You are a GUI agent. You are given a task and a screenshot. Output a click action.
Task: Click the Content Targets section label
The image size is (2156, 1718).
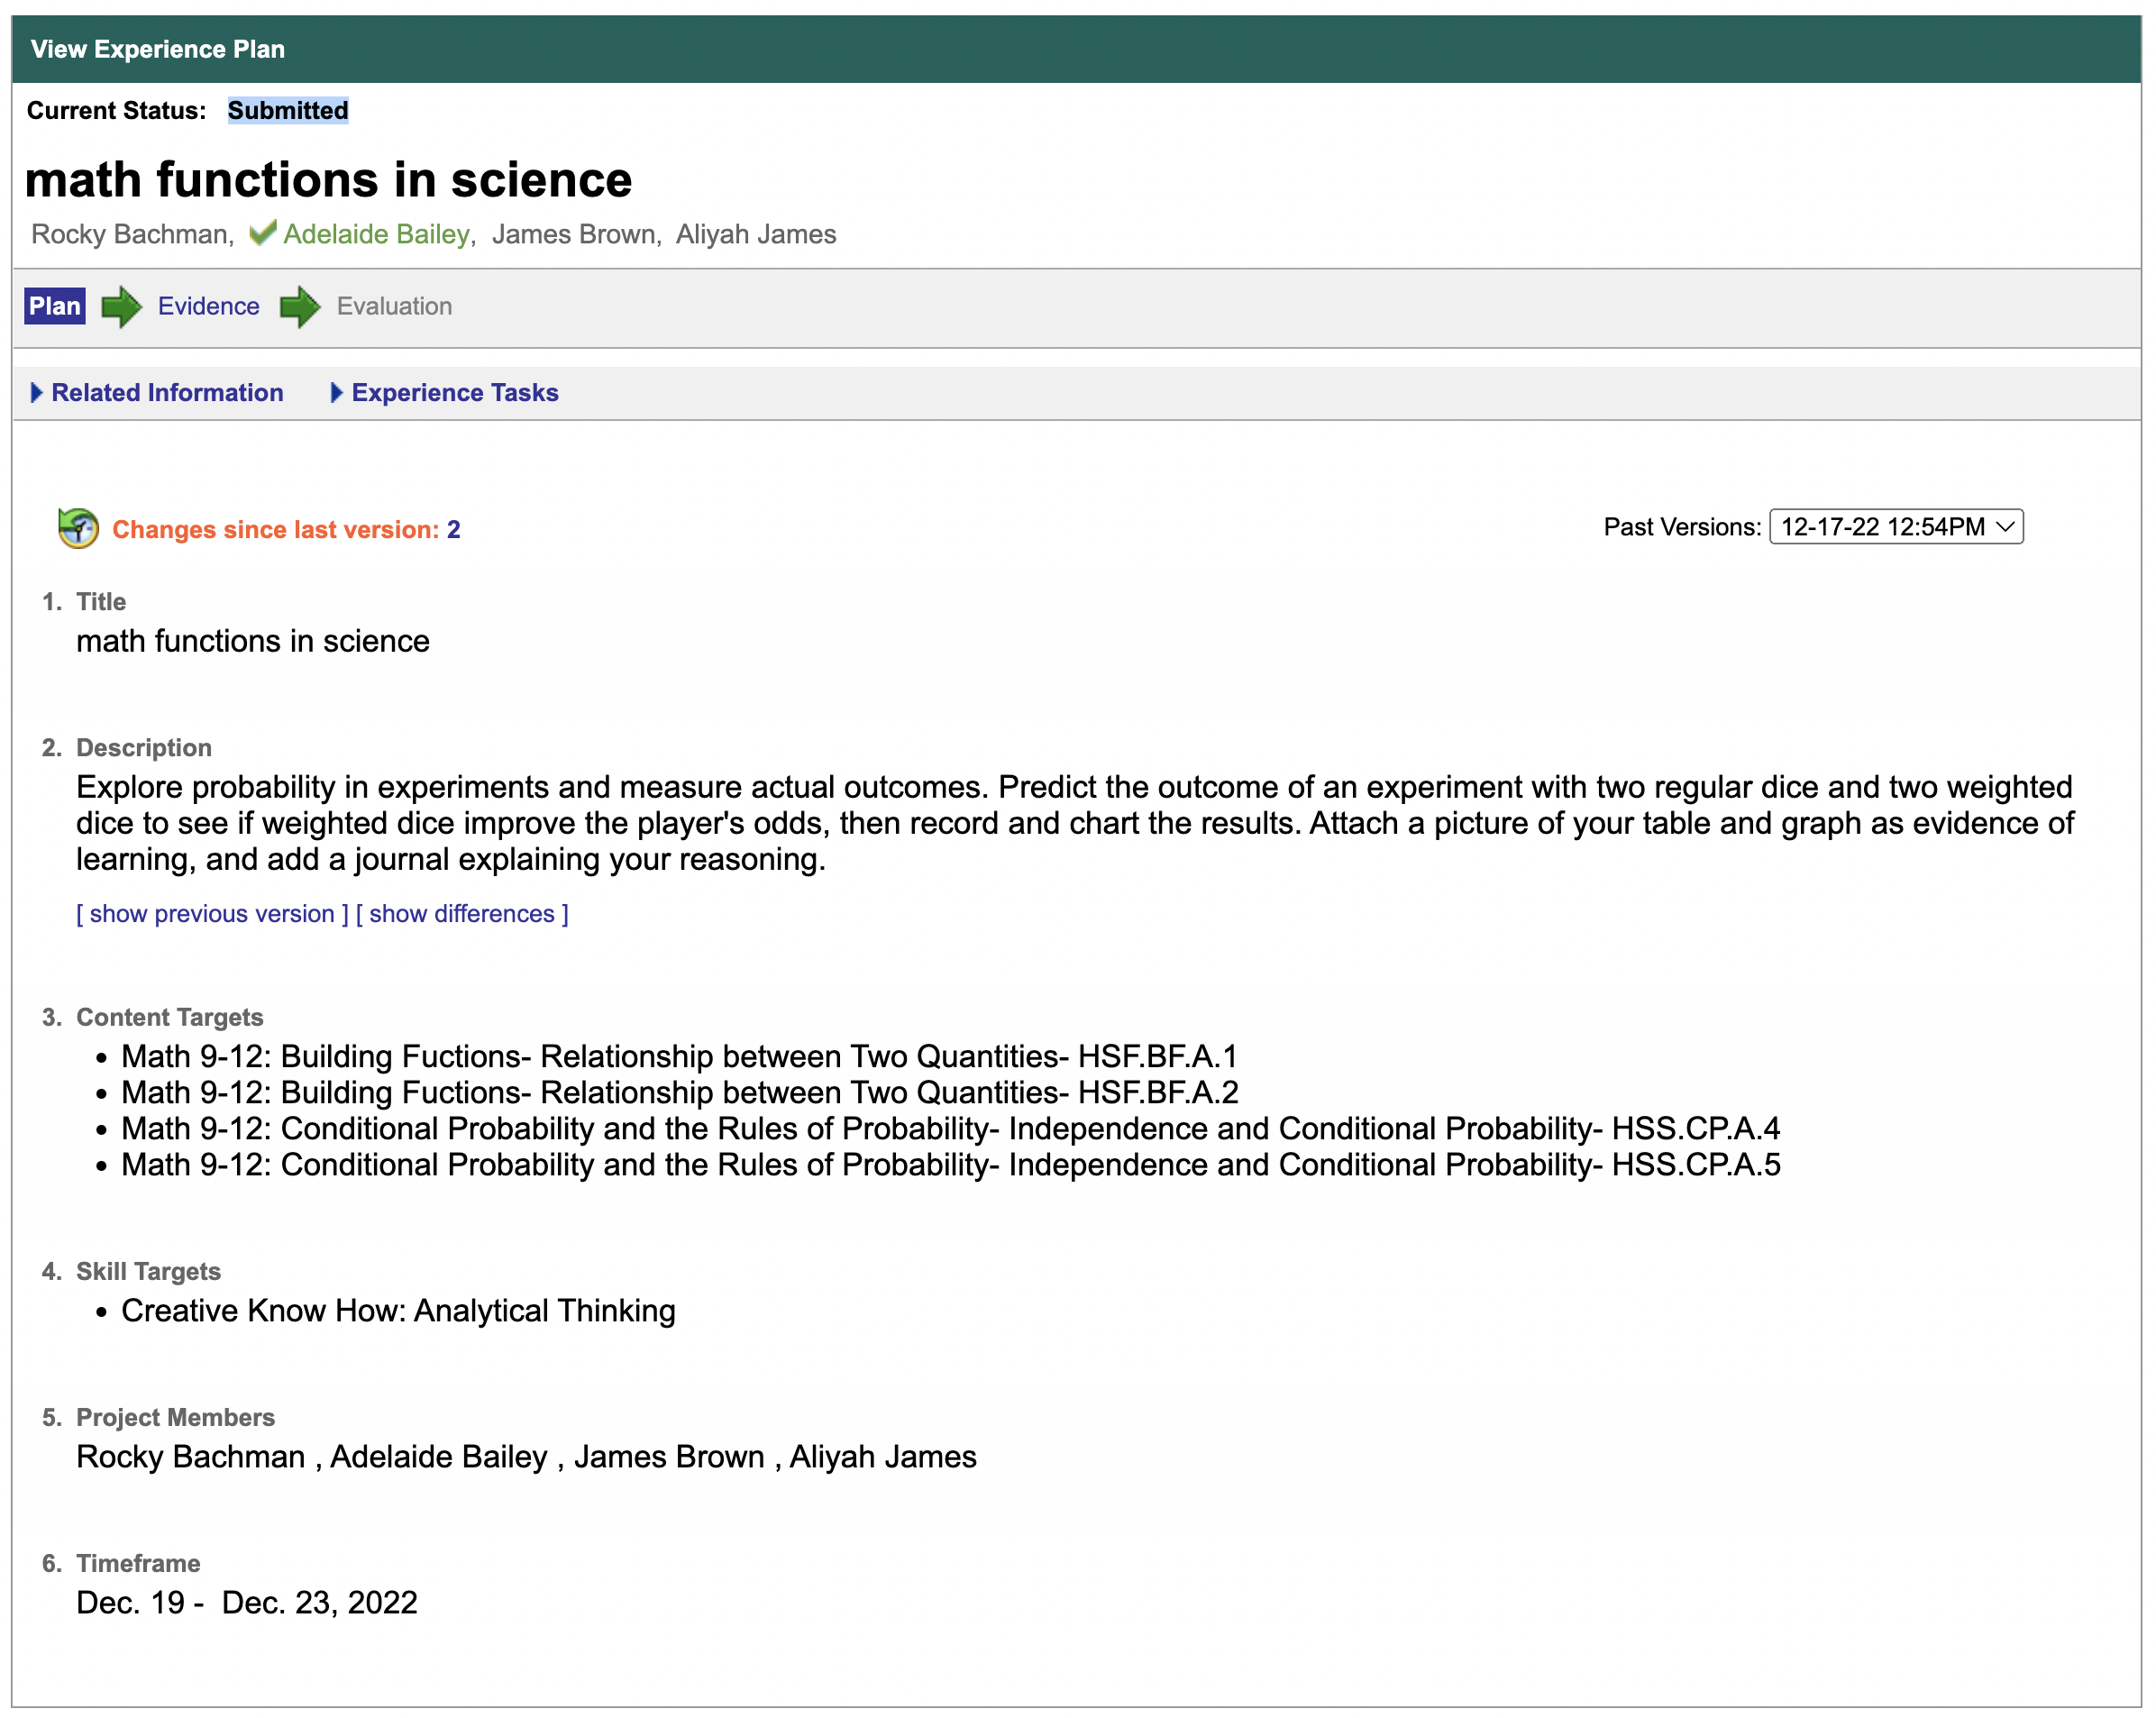170,1017
